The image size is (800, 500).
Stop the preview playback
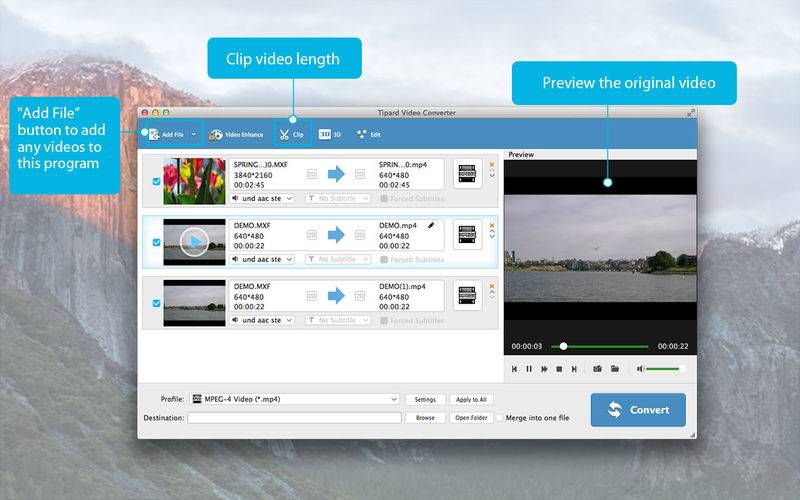pyautogui.click(x=559, y=369)
